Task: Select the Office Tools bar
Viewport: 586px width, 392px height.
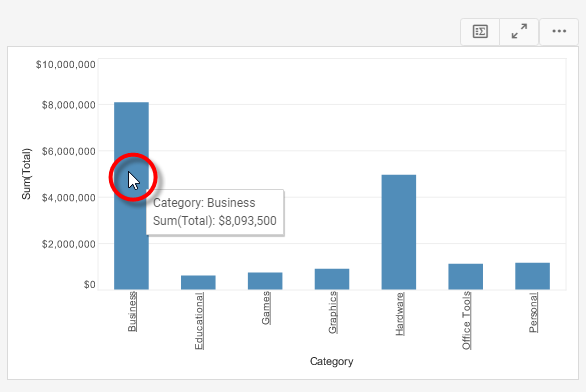Action: click(x=466, y=277)
